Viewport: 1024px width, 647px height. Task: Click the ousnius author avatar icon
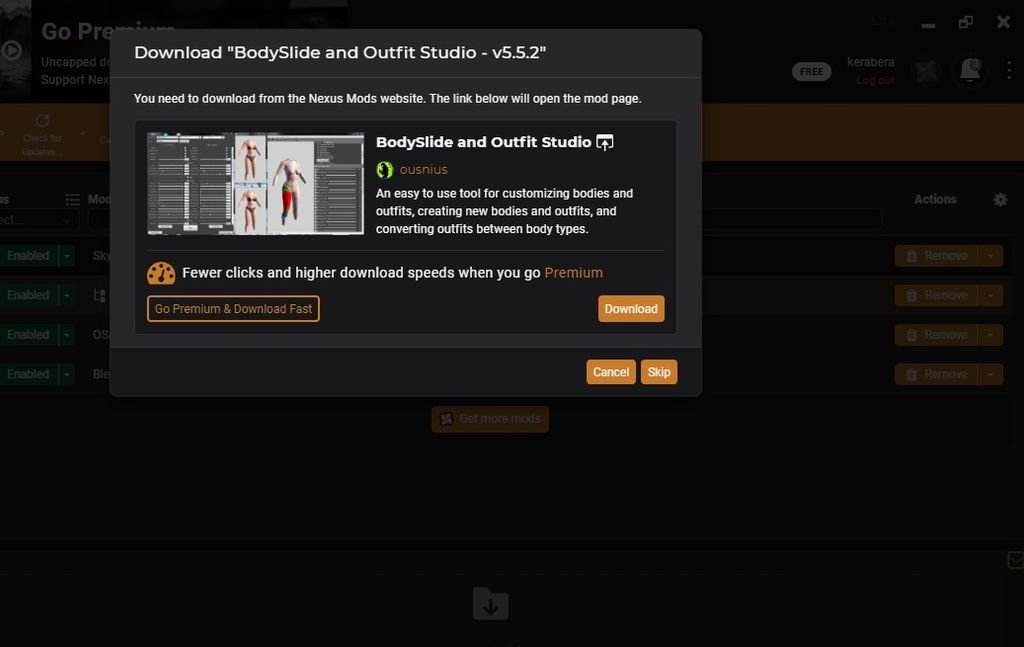[x=385, y=170]
